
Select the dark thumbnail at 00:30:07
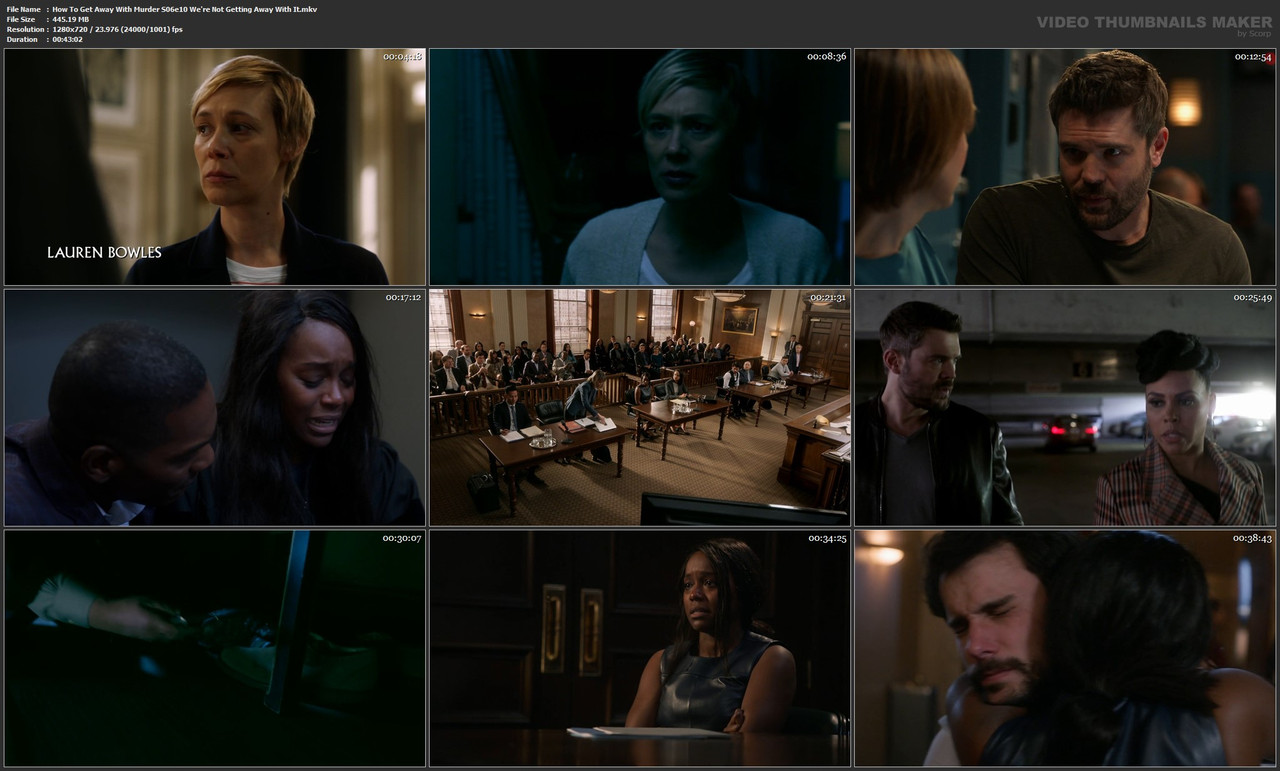point(215,648)
